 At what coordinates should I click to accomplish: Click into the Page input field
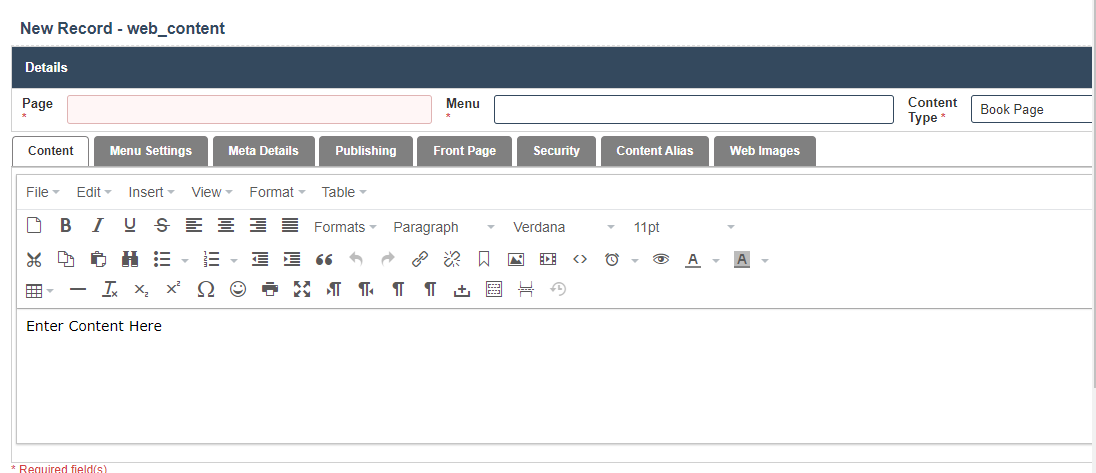point(249,109)
